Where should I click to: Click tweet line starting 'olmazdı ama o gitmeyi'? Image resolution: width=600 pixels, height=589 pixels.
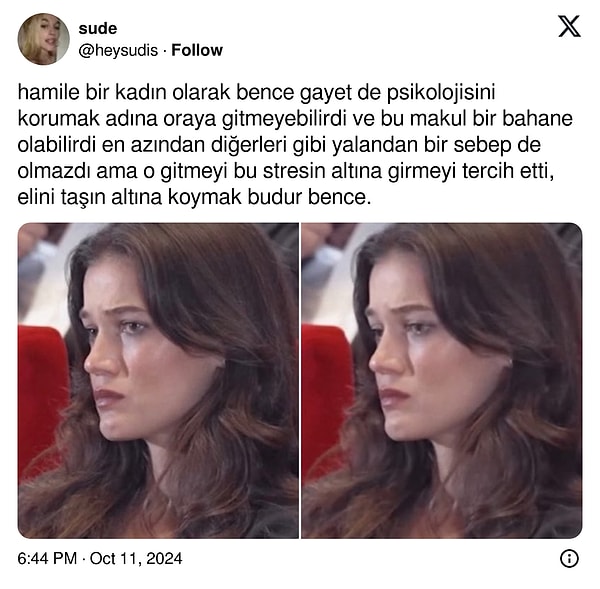click(286, 171)
